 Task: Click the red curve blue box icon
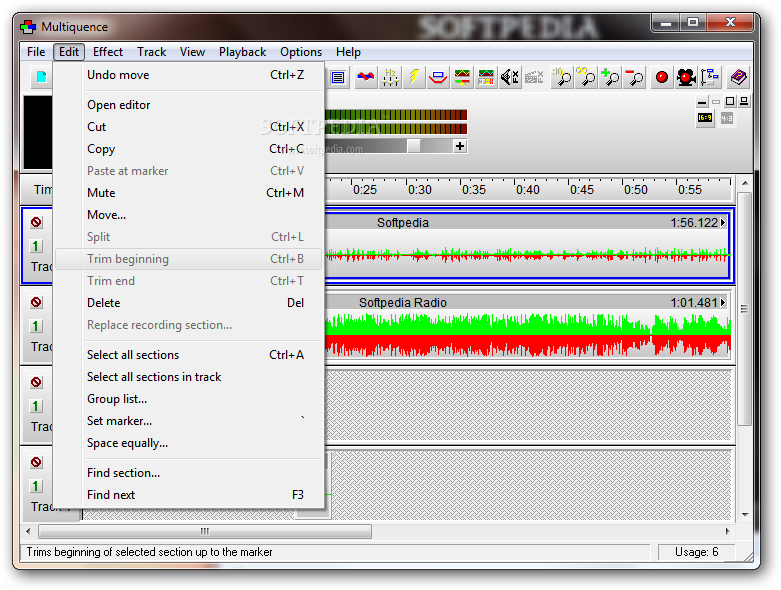pos(438,77)
